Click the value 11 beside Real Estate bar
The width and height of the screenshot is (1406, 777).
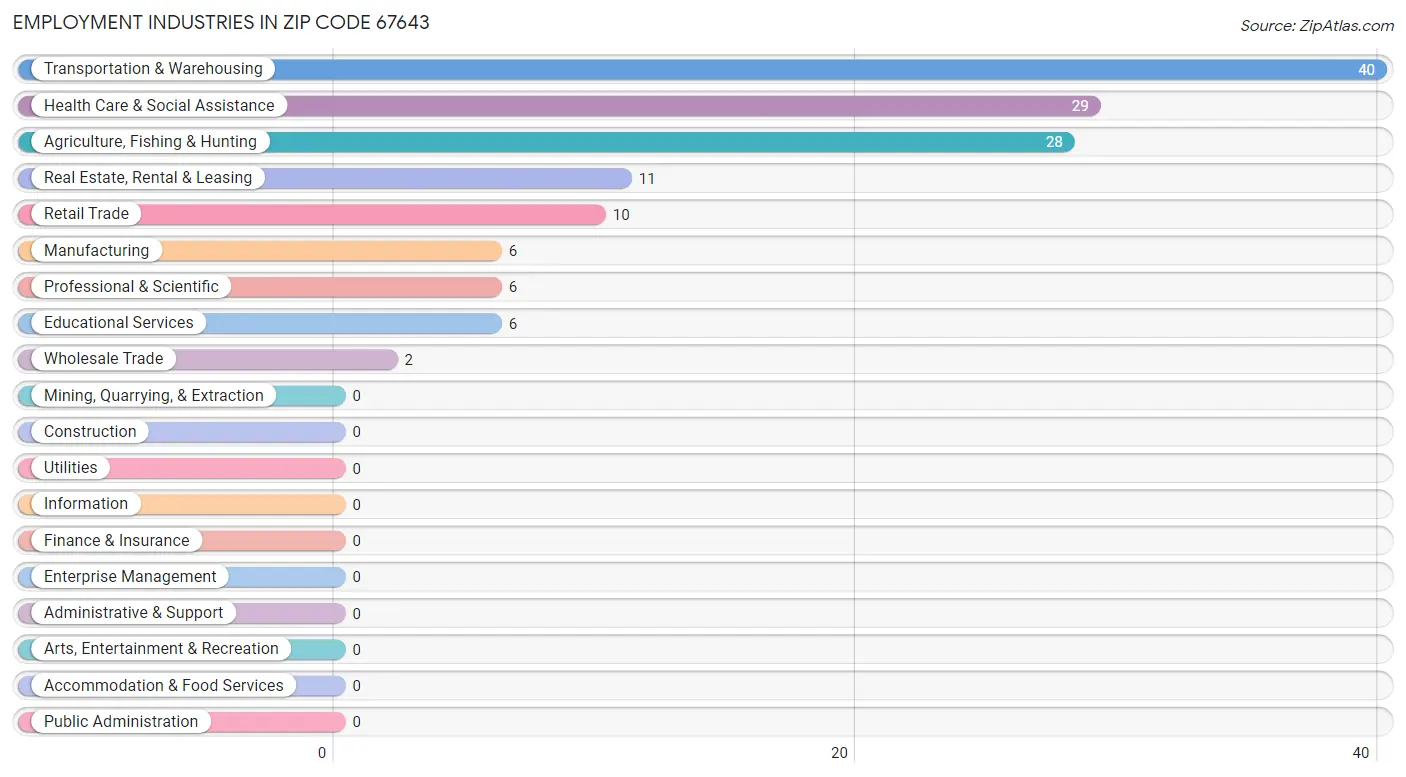(x=647, y=179)
